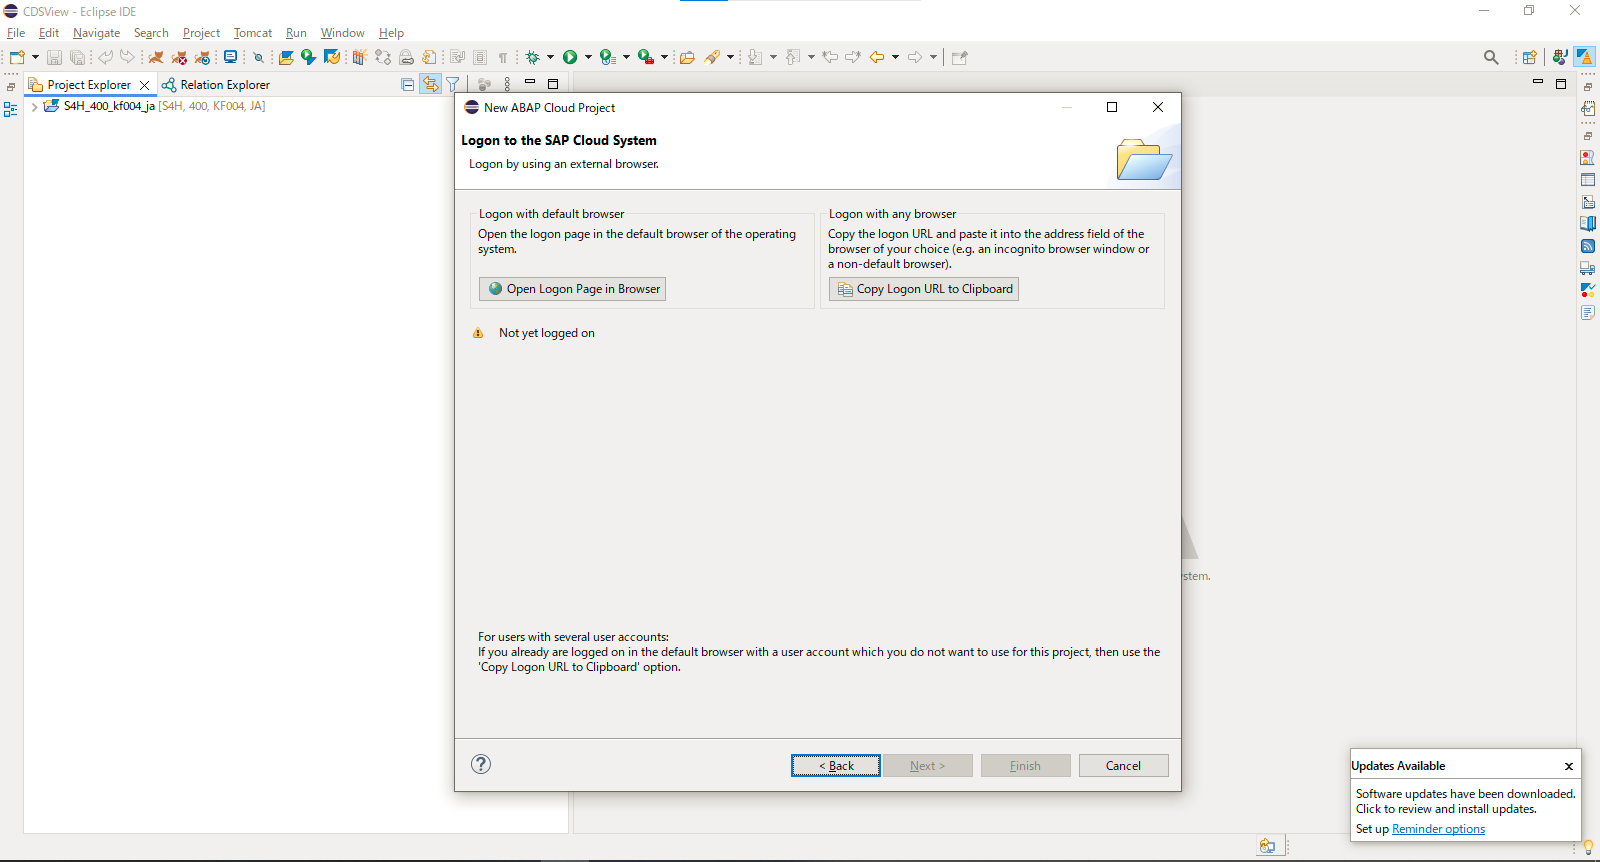Click the Debug bug toolbar icon
Viewport: 1600px width, 862px height.
click(533, 57)
